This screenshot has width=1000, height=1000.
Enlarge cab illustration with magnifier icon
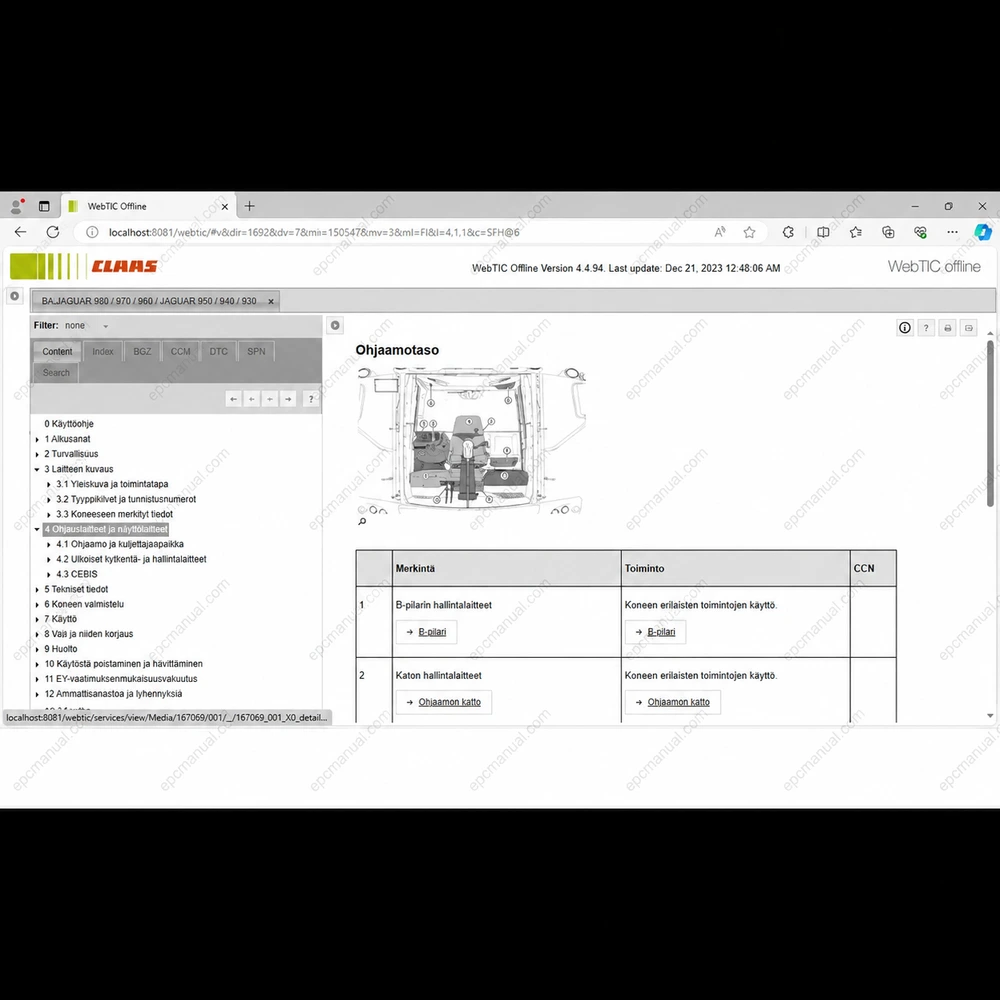pyautogui.click(x=362, y=522)
